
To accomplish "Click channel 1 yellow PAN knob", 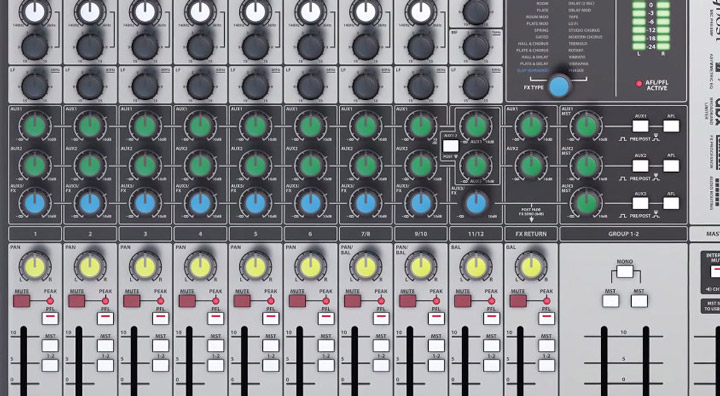I will pyautogui.click(x=35, y=267).
